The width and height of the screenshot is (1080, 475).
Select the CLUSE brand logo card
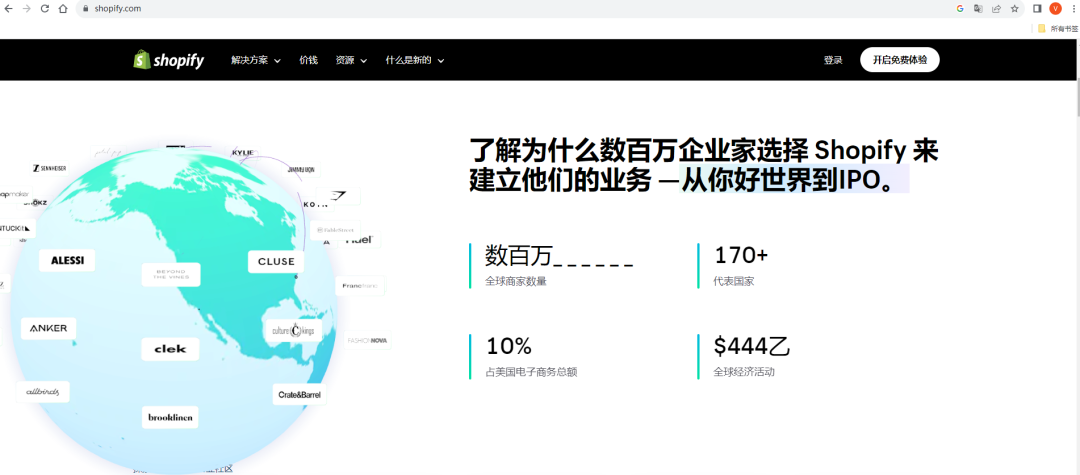(276, 262)
